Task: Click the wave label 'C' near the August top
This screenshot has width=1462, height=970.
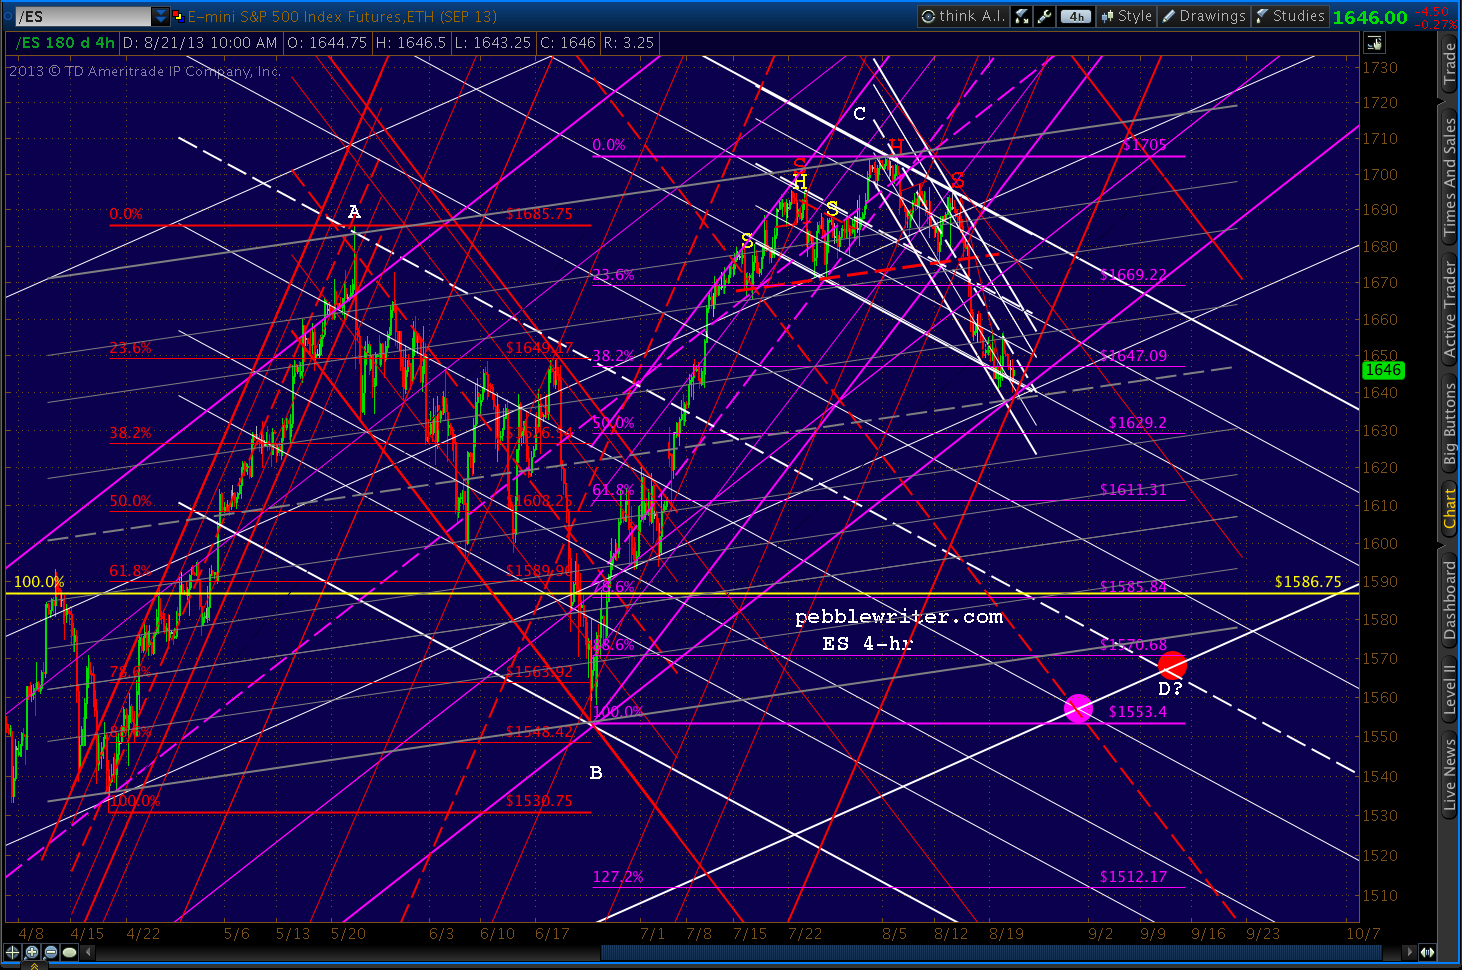Action: [859, 114]
